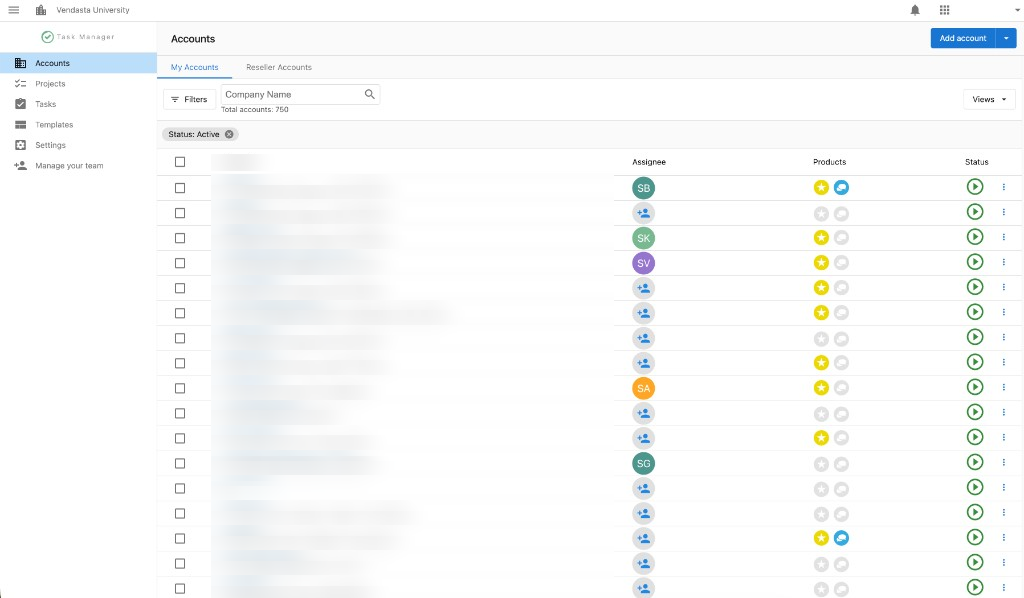The height and width of the screenshot is (598, 1024).
Task: Remove the Status: Active filter chip
Action: (229, 134)
